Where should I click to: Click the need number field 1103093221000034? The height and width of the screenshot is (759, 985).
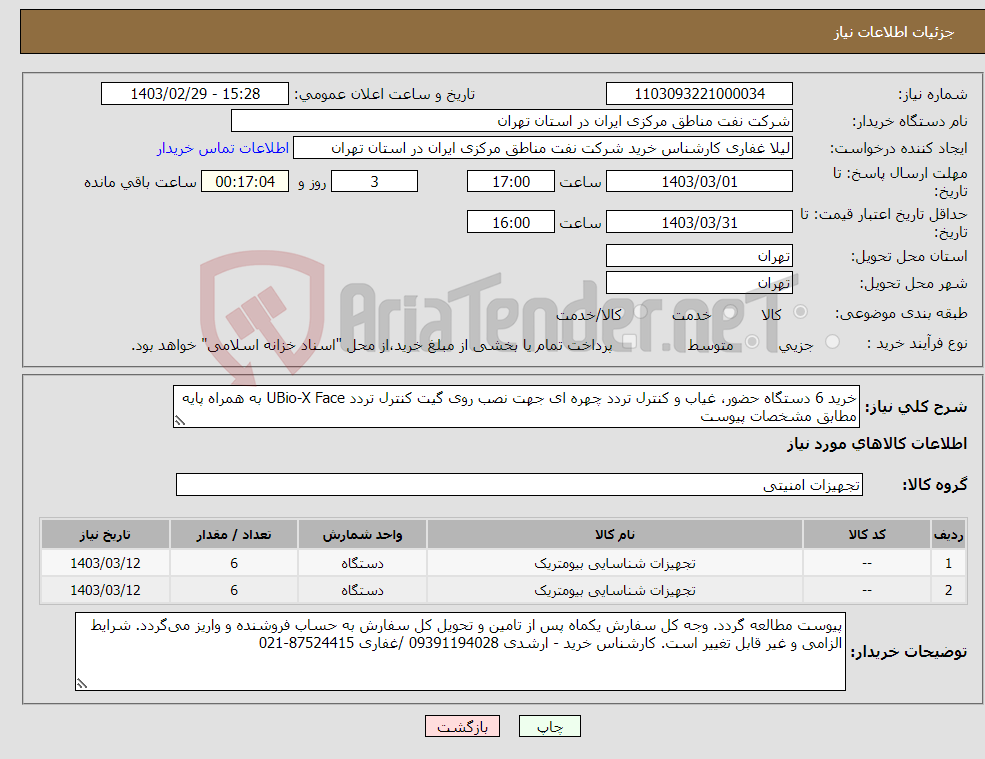[x=699, y=94]
